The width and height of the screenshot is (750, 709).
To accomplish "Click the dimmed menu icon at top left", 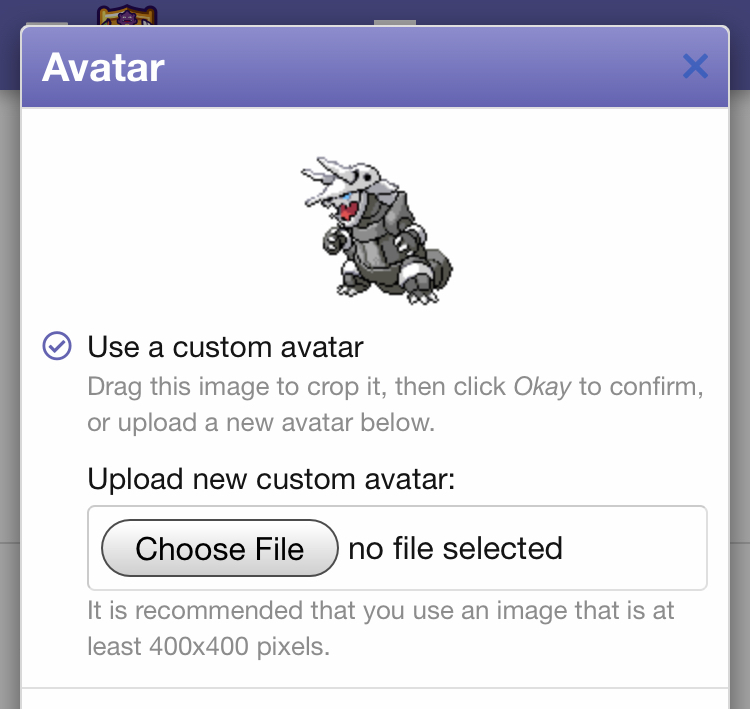I will tap(45, 18).
